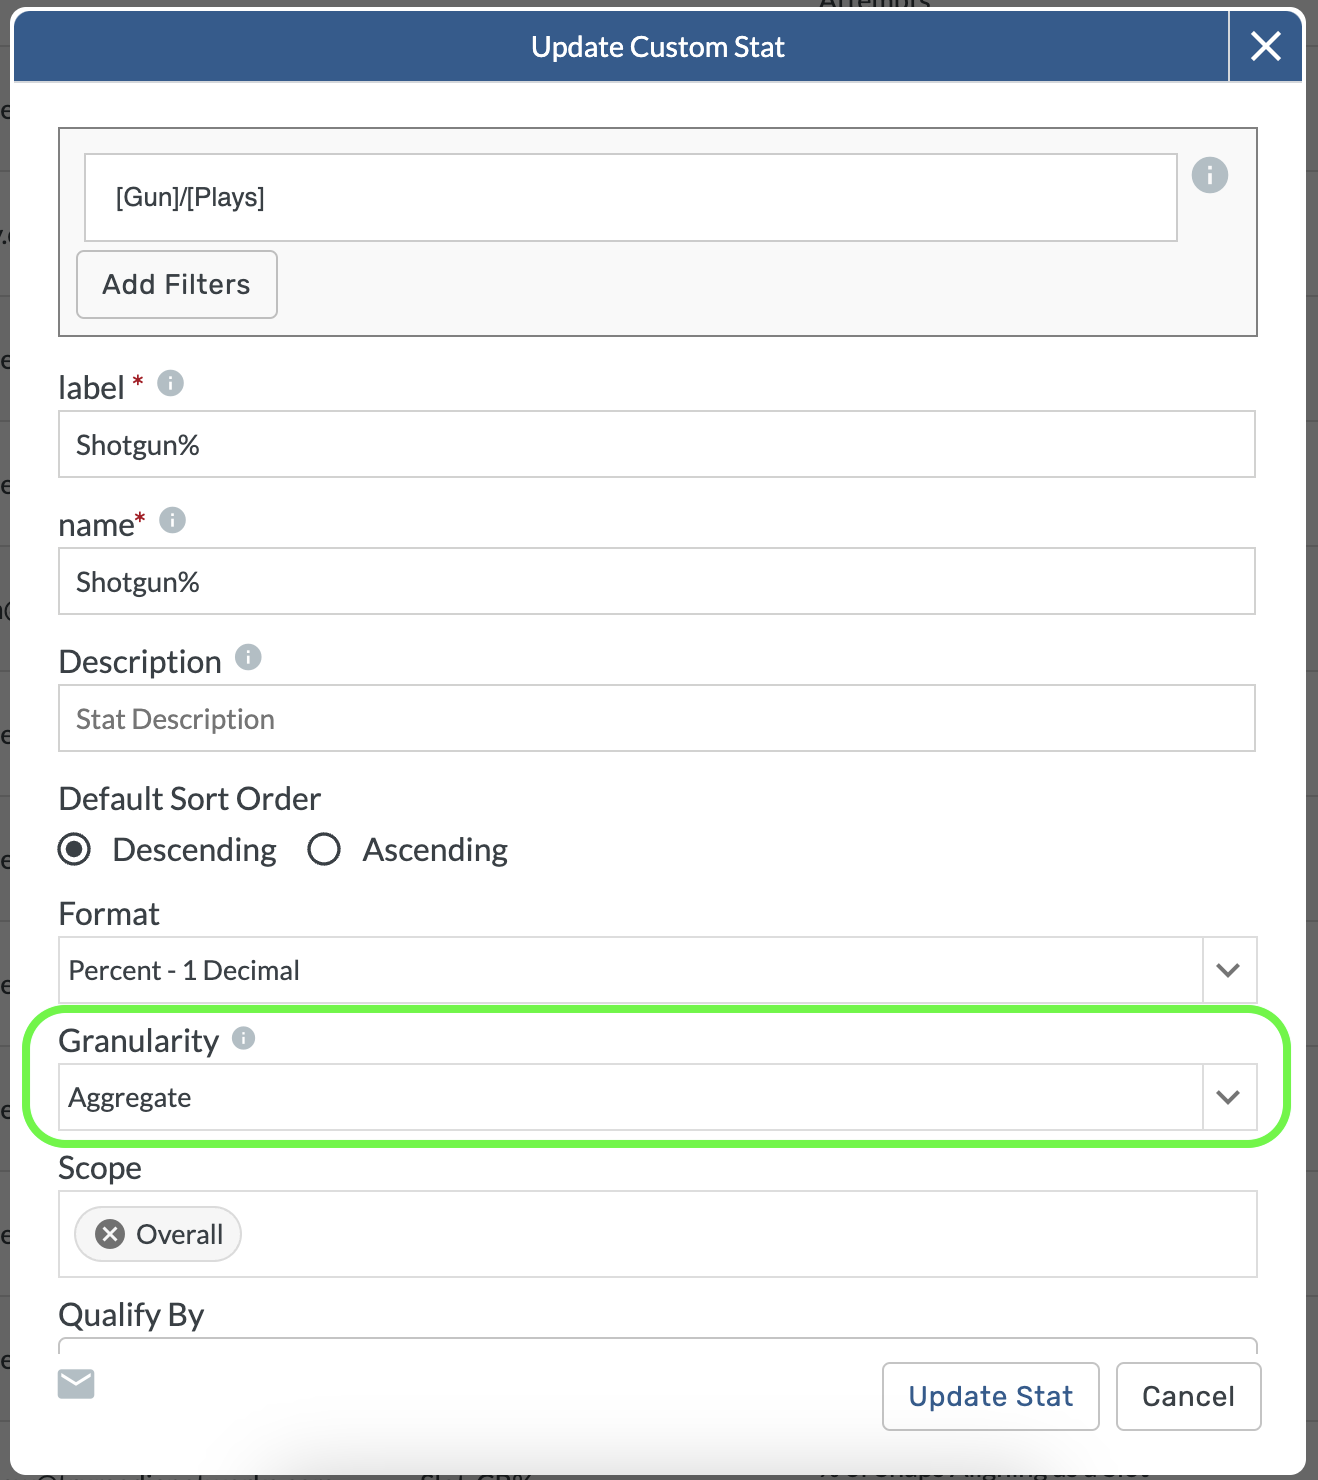The image size is (1318, 1480).
Task: Select Descending sort order
Action: coord(75,849)
